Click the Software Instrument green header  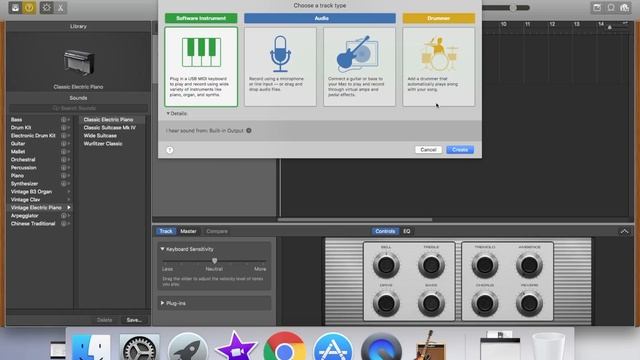tap(201, 18)
